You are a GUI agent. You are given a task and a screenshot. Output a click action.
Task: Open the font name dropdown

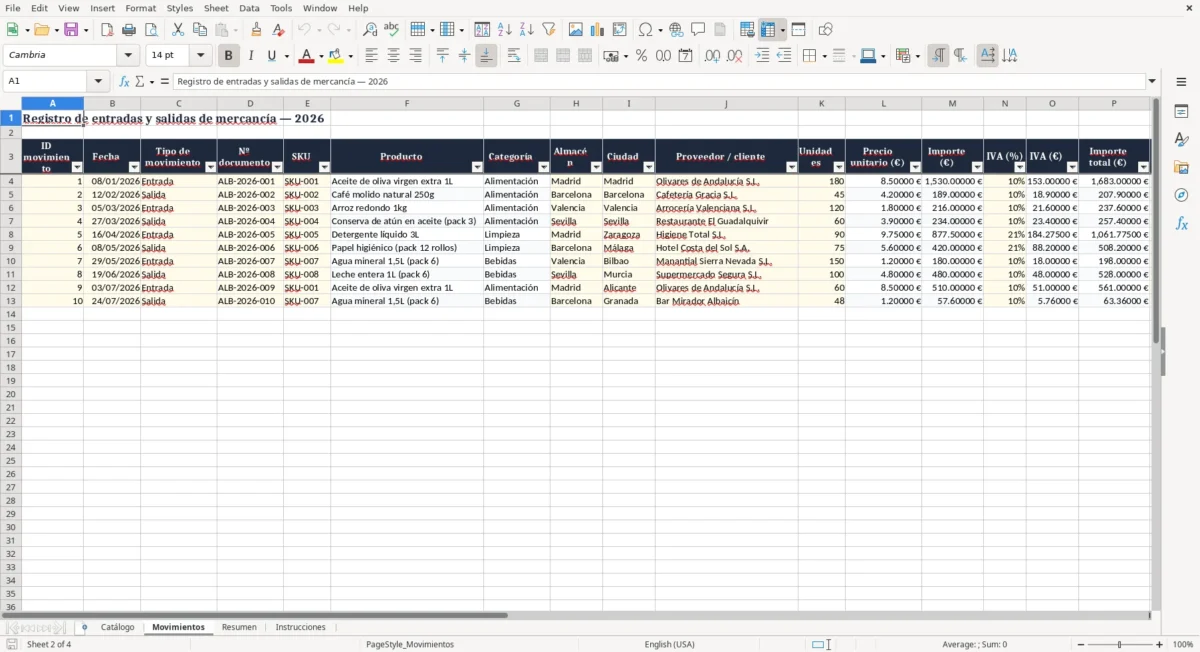(129, 56)
